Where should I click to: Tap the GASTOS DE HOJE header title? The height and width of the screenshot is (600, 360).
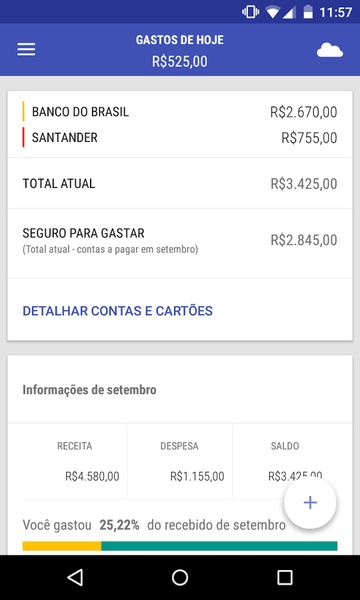(x=180, y=40)
